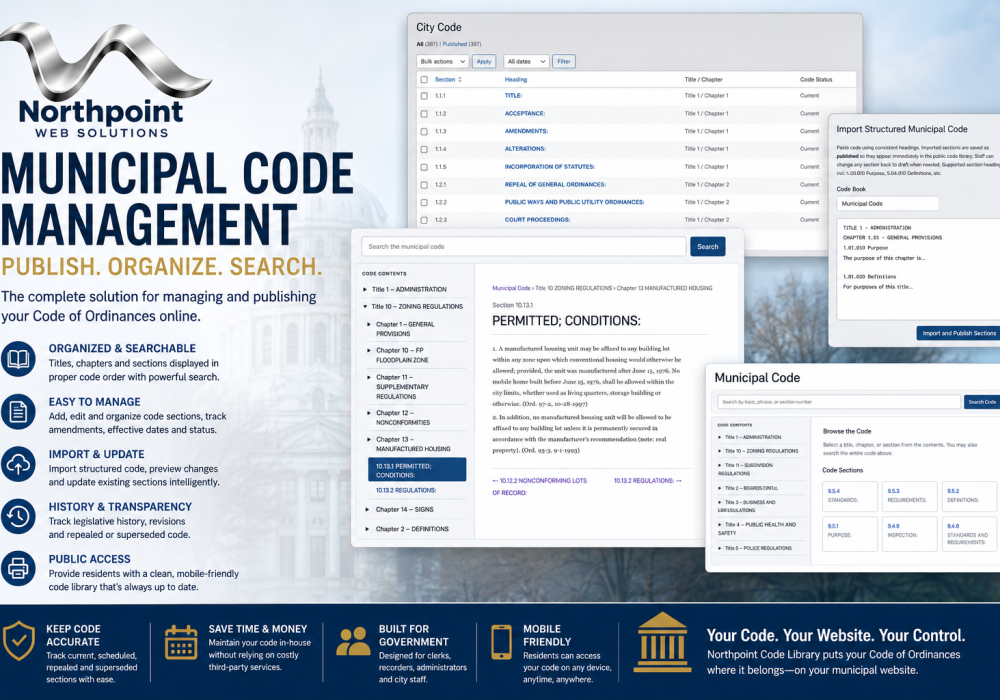Sort by the Heading column header
This screenshot has width=1000, height=700.
click(516, 80)
